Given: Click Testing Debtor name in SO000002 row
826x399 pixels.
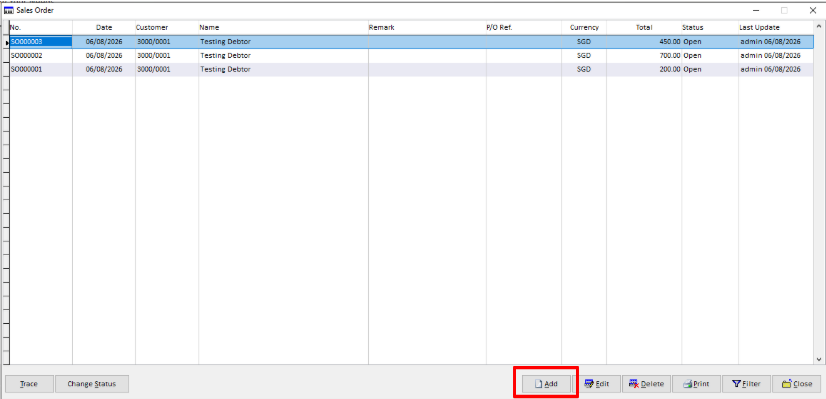Looking at the screenshot, I should 225,55.
